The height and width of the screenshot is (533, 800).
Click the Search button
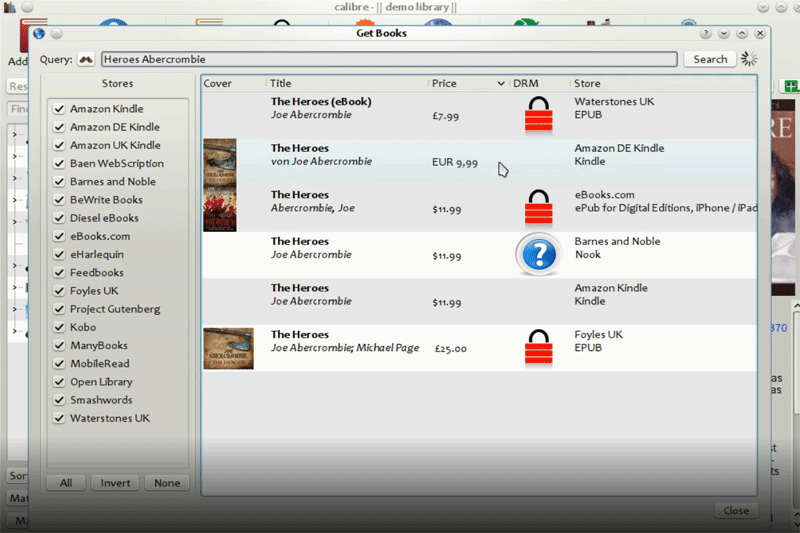click(x=710, y=59)
